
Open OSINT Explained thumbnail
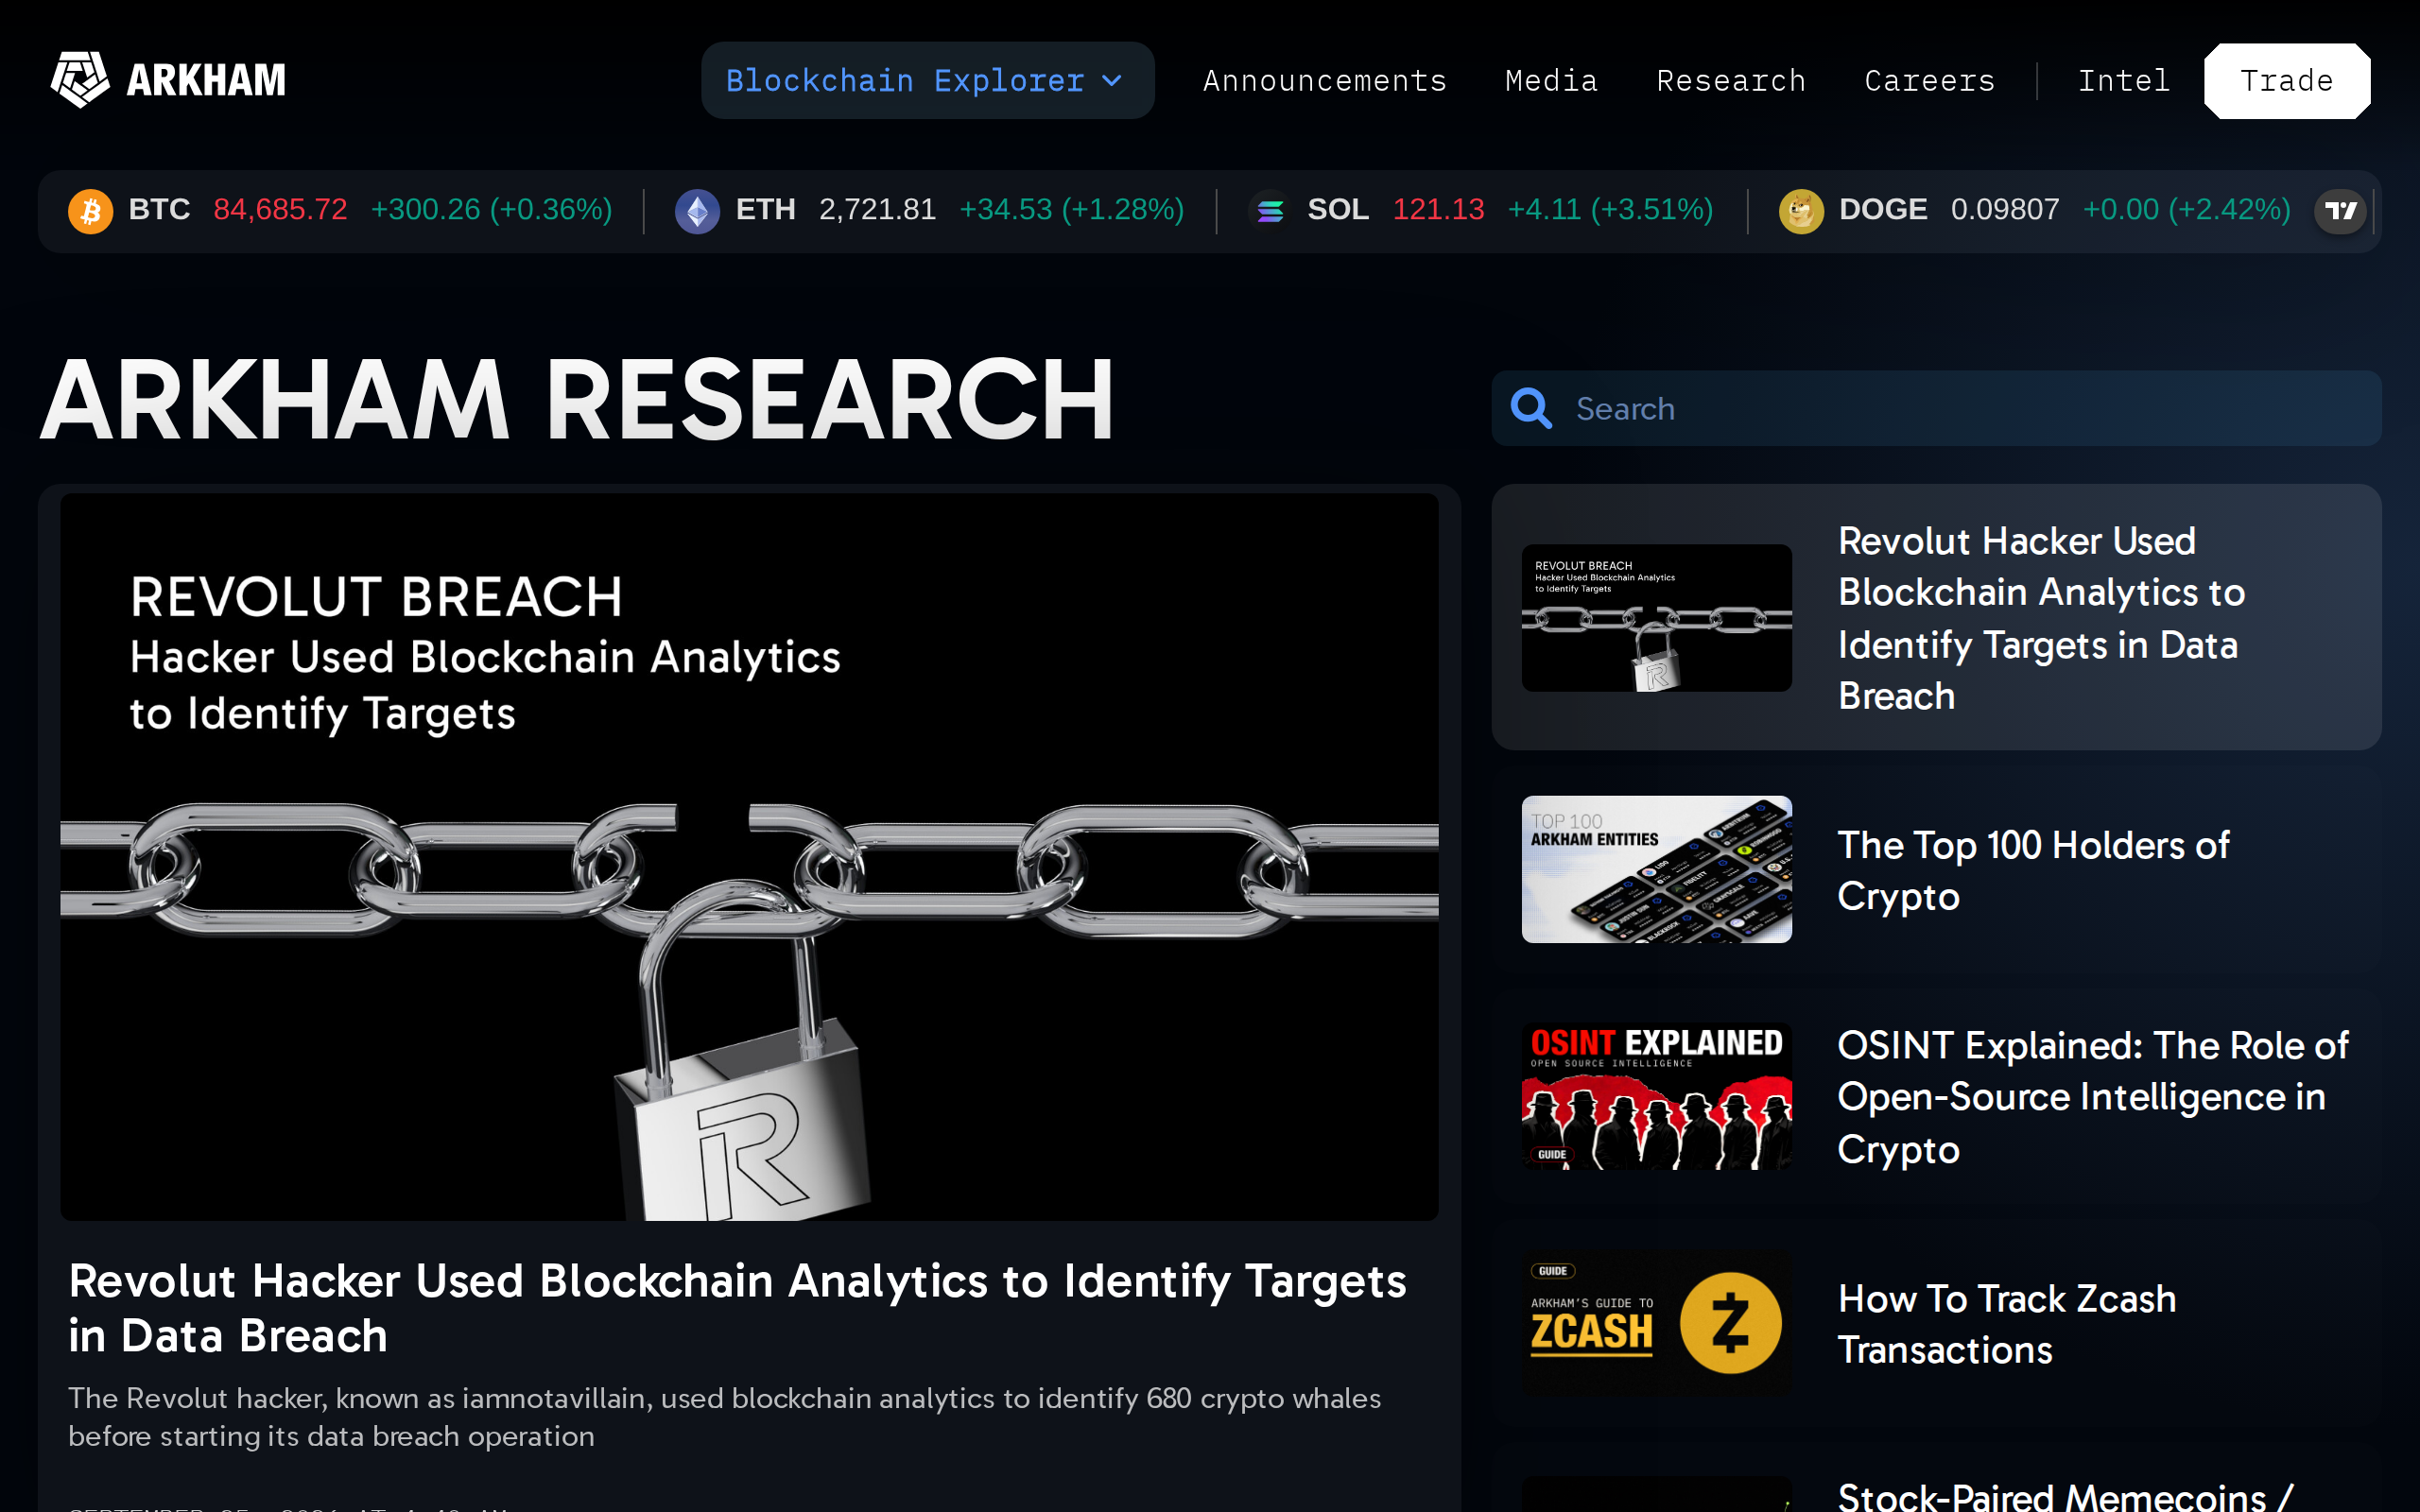(x=1656, y=1096)
